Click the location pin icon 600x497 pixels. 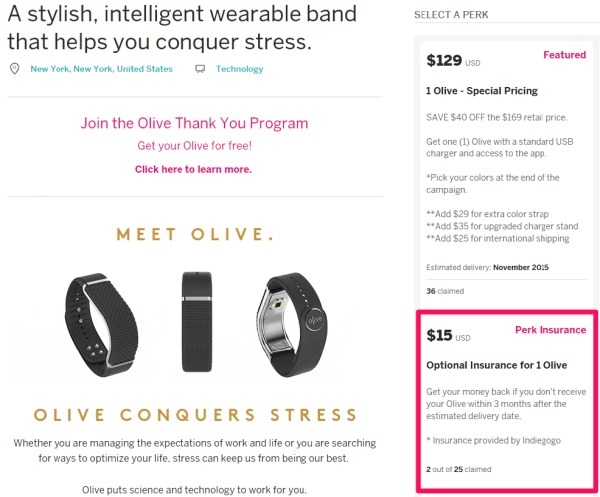coord(14,69)
